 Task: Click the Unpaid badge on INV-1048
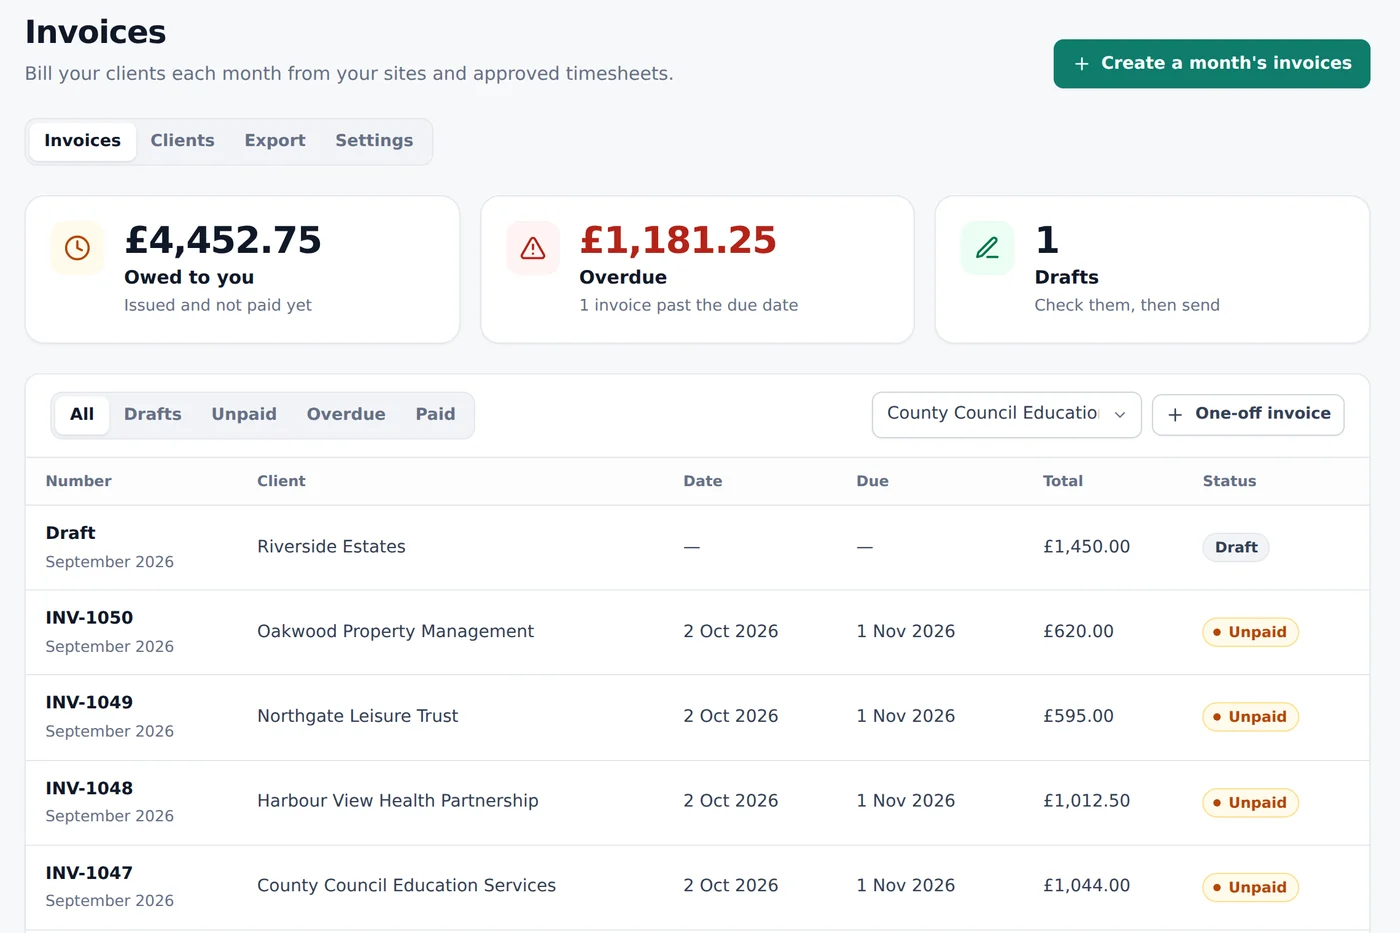click(x=1250, y=802)
